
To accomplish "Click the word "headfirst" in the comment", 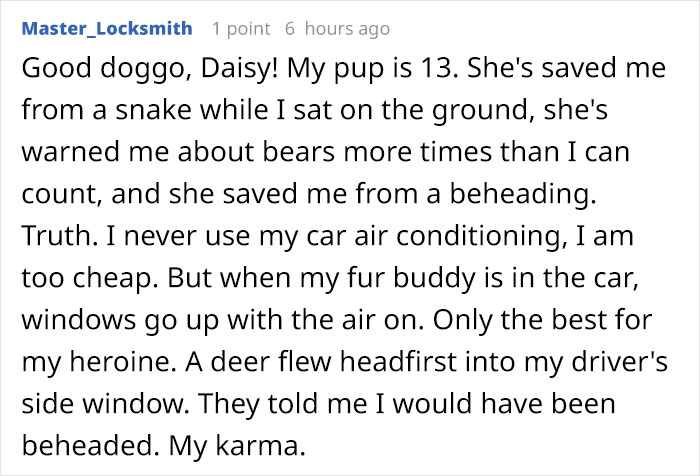I will [398, 361].
